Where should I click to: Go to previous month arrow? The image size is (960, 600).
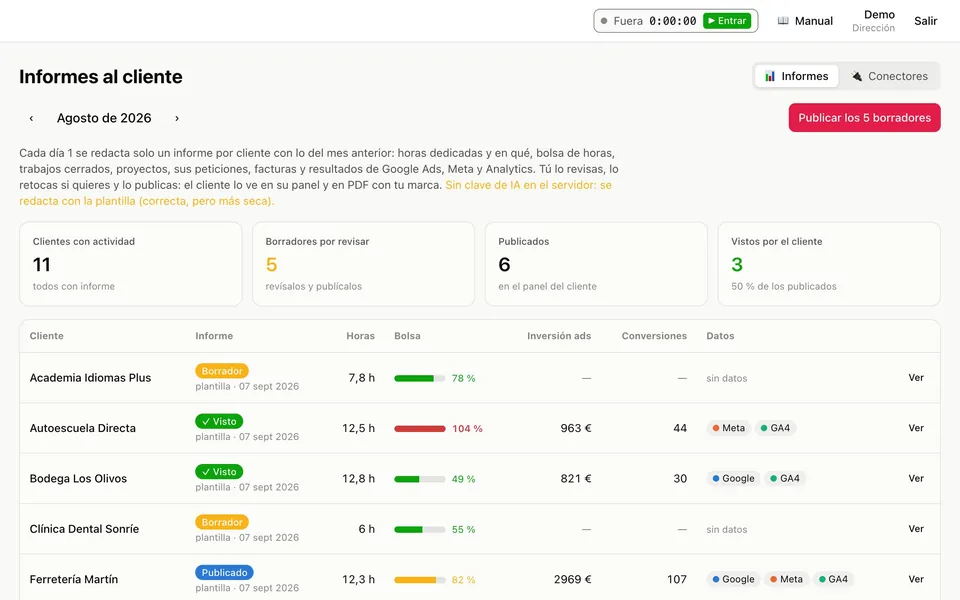click(x=31, y=118)
